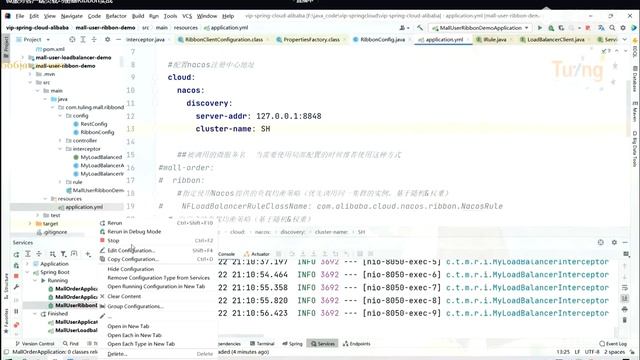Open run configuration dropdown MallUserRibbonDemoApplication
This screenshot has height=360, width=640.
click(480, 28)
